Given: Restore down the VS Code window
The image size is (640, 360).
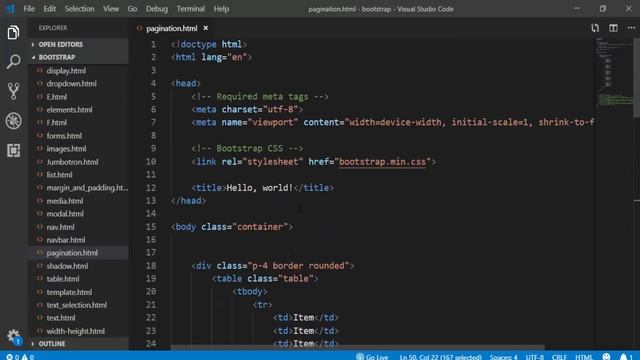Looking at the screenshot, I should (602, 9).
